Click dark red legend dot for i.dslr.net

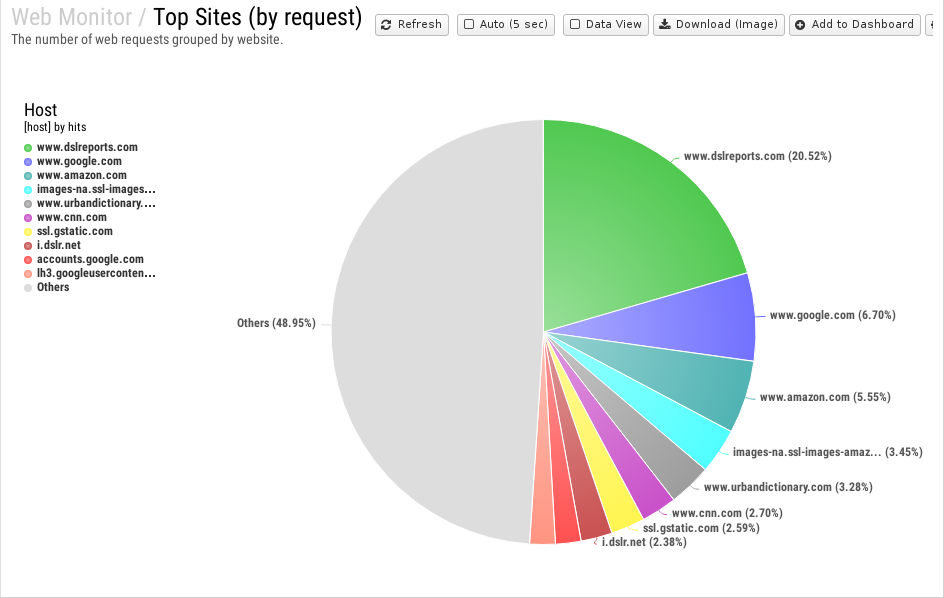click(x=28, y=246)
